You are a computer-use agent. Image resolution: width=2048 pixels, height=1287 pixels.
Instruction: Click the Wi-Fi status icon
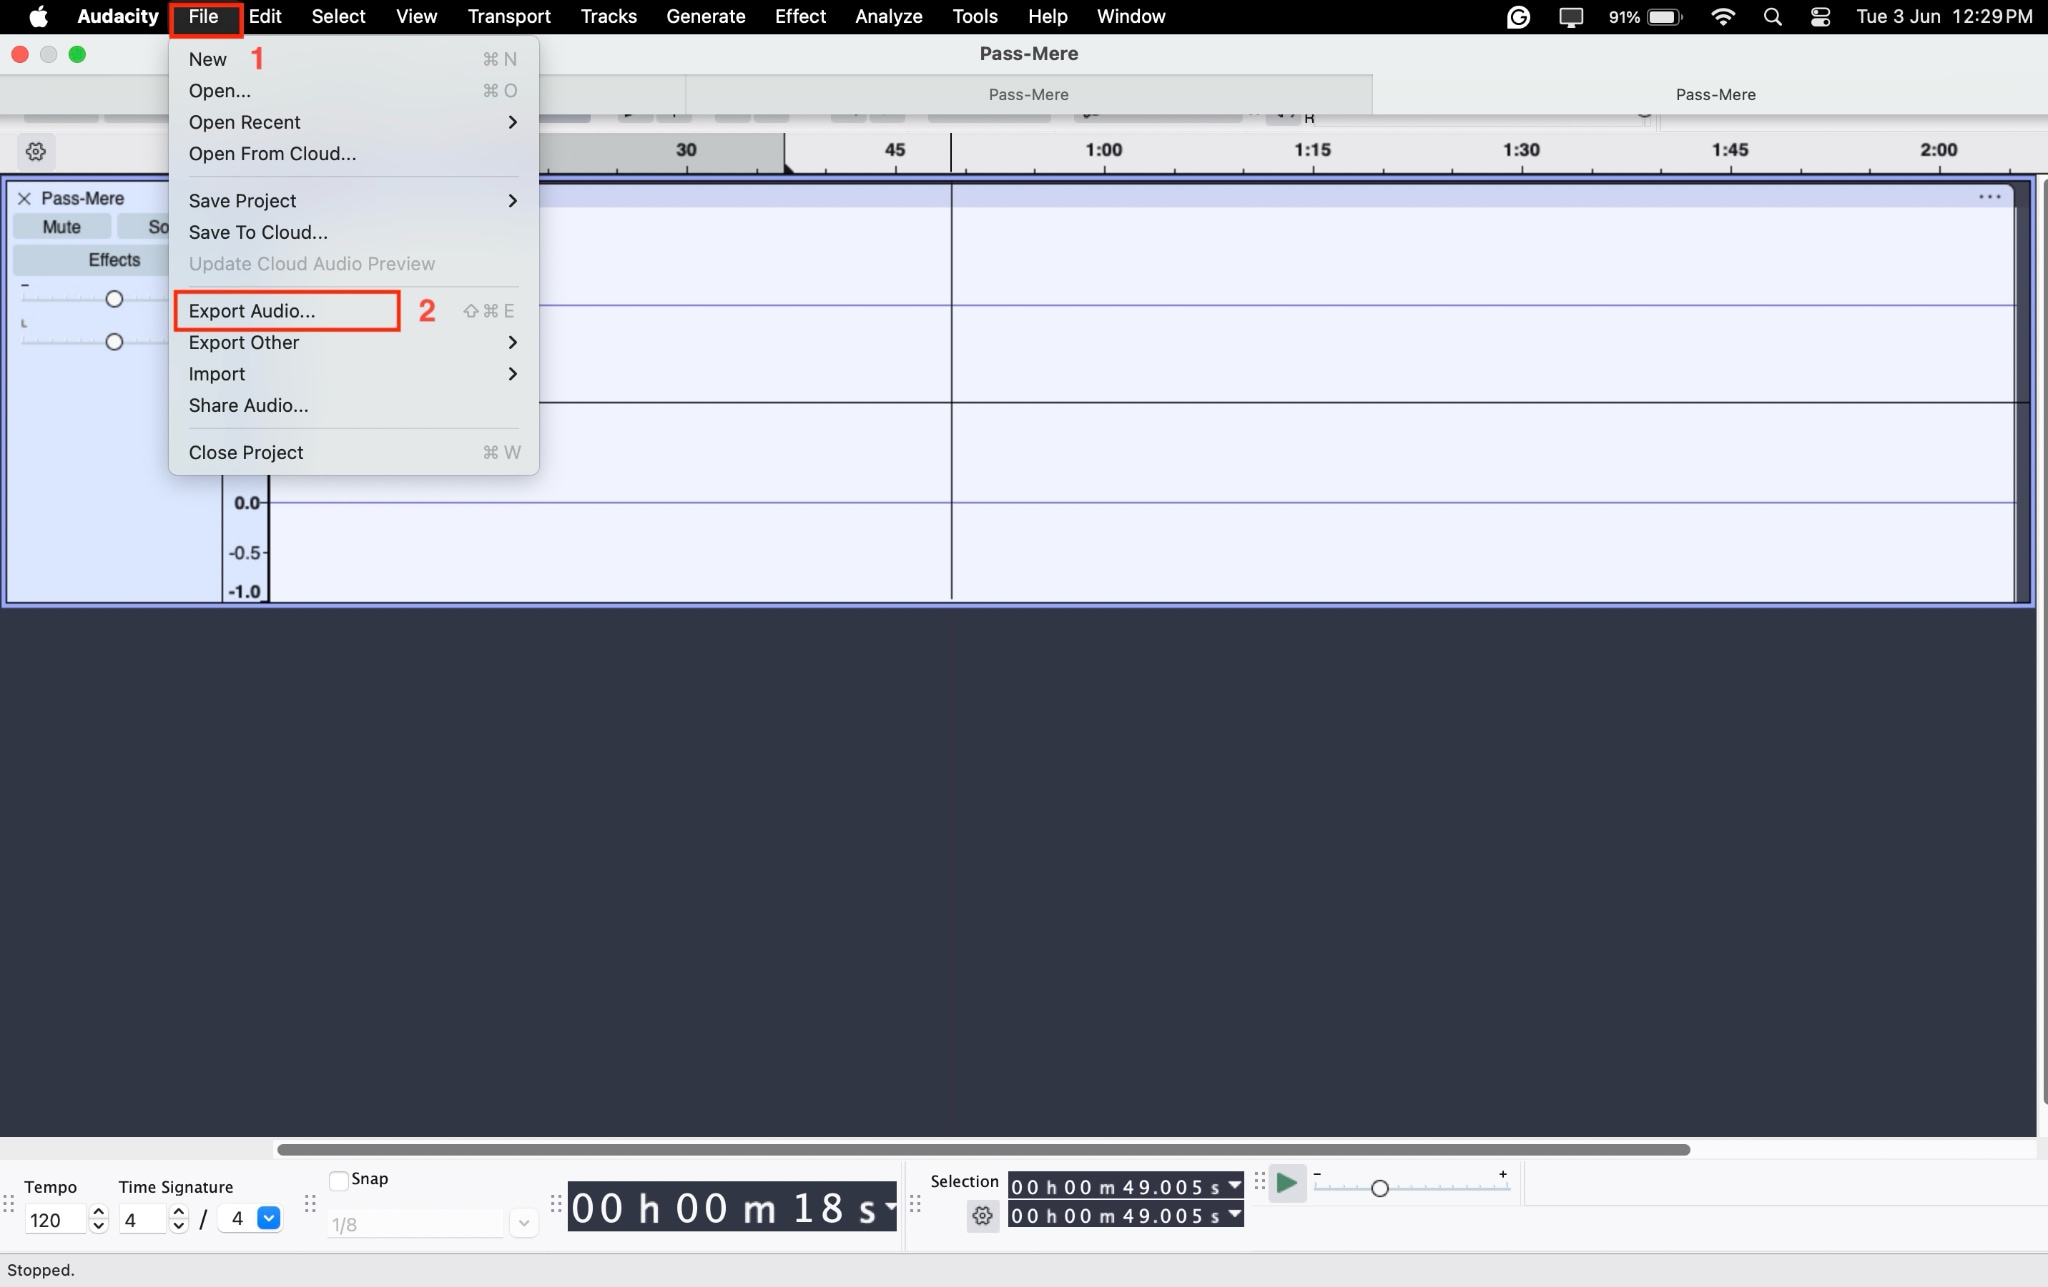point(1722,17)
